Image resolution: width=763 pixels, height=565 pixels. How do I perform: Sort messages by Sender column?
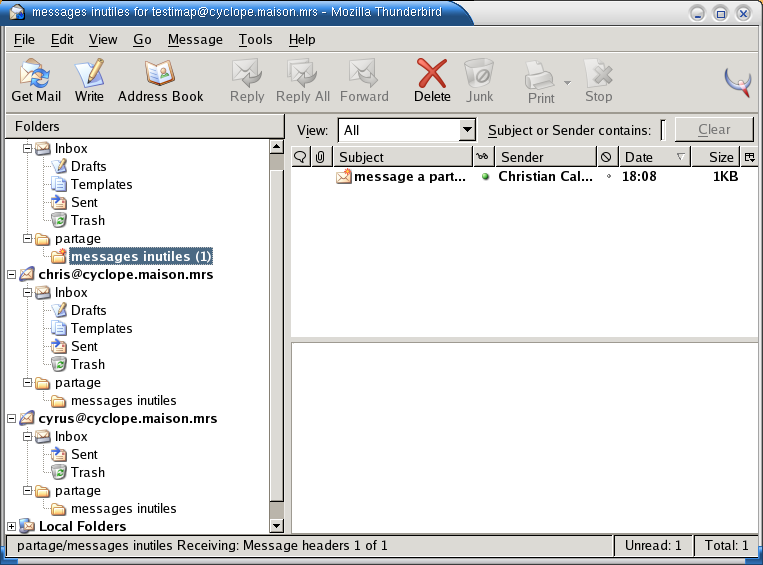[546, 157]
